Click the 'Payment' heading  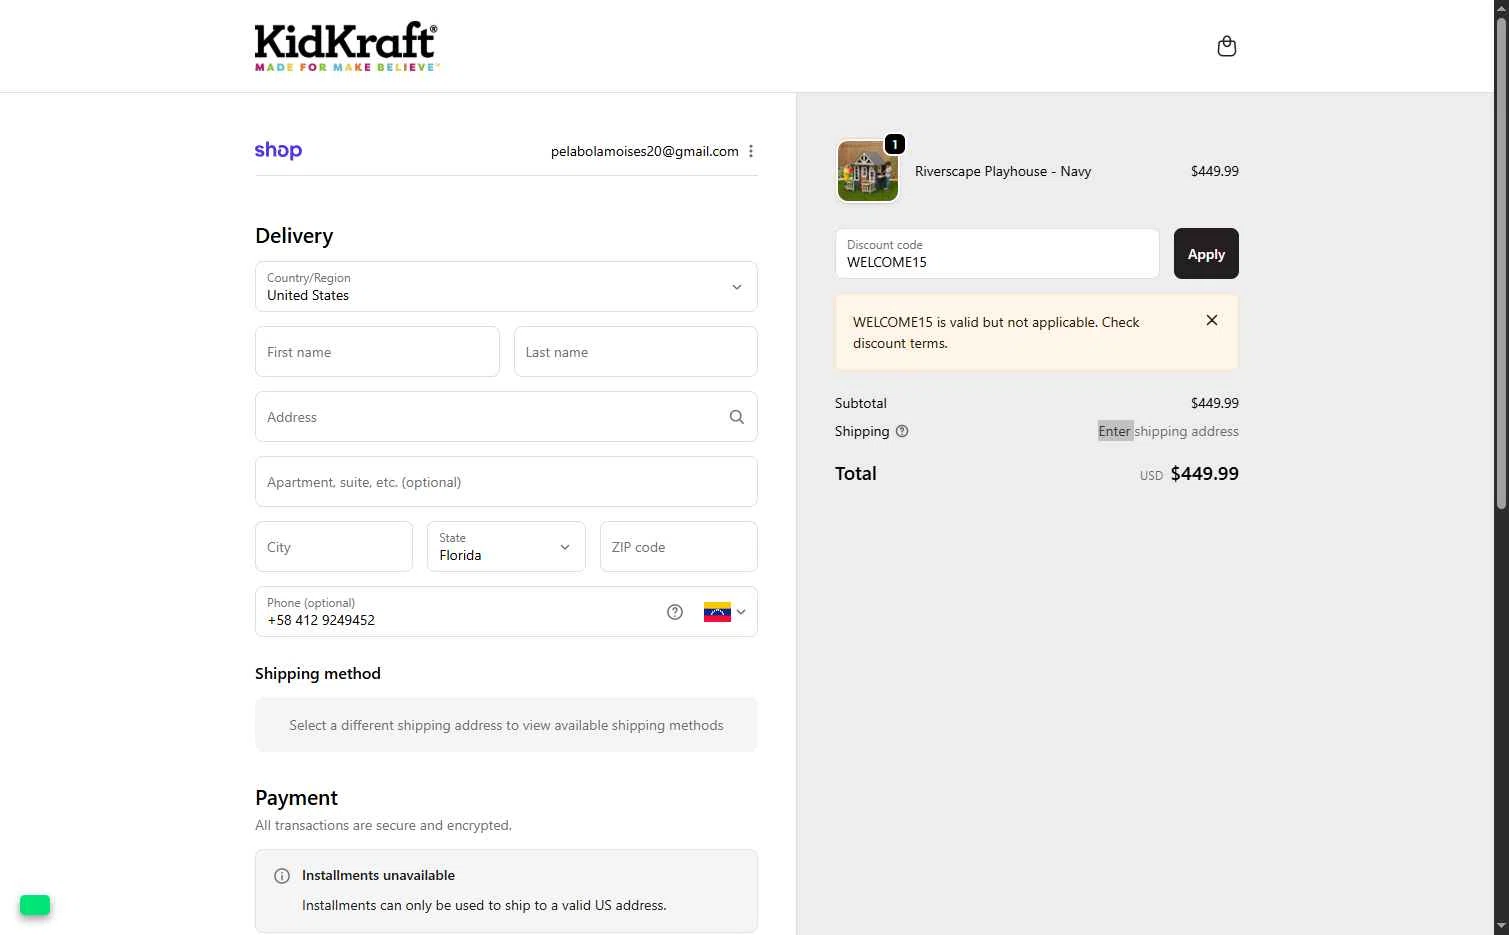[x=296, y=798]
